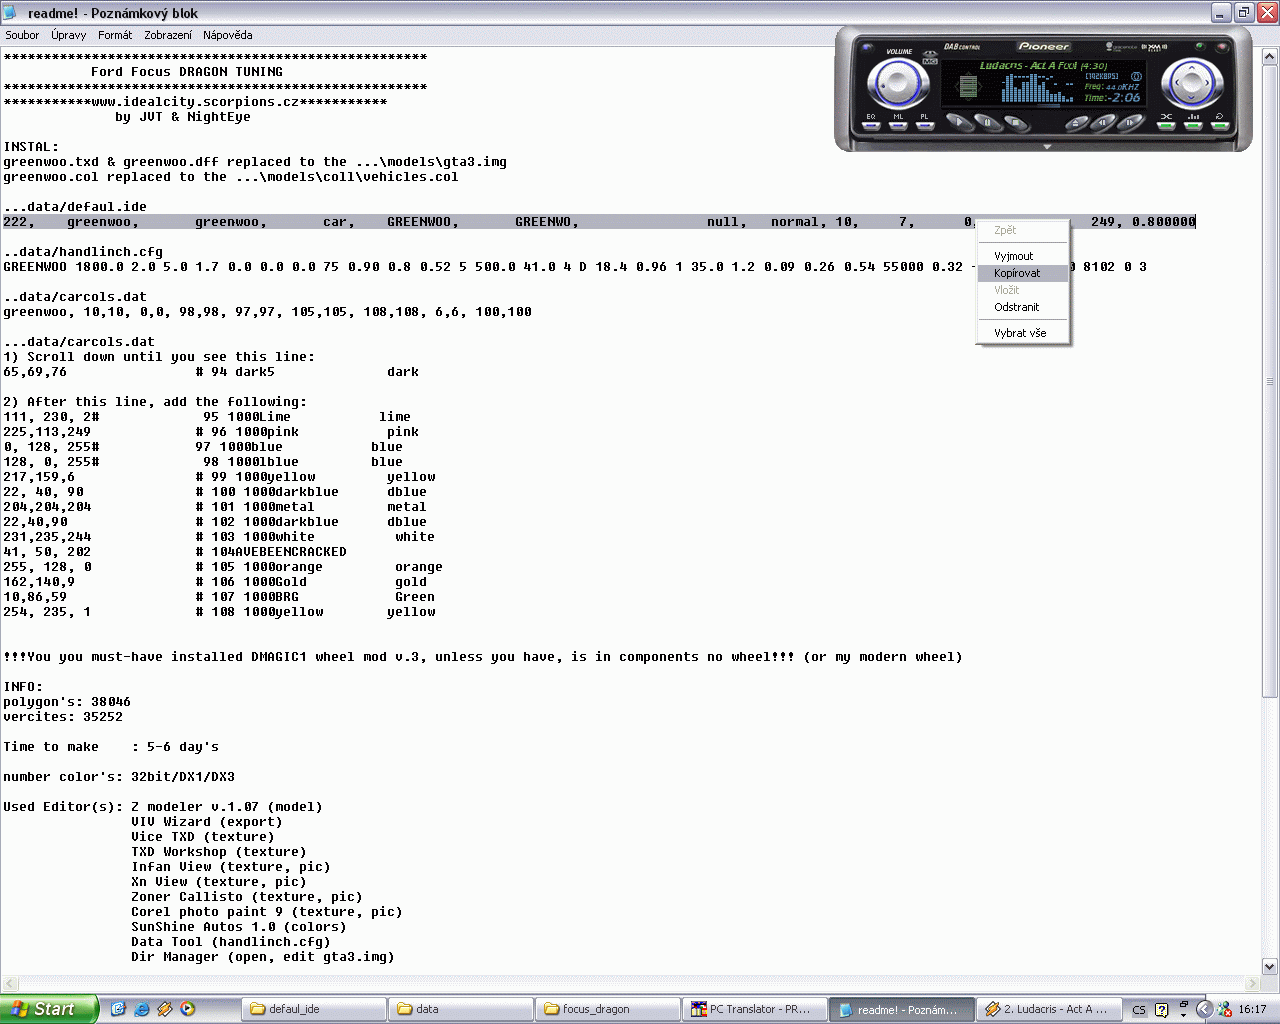Toggle the PL playlist button
Screen dimensions: 1280x1024
[924, 125]
